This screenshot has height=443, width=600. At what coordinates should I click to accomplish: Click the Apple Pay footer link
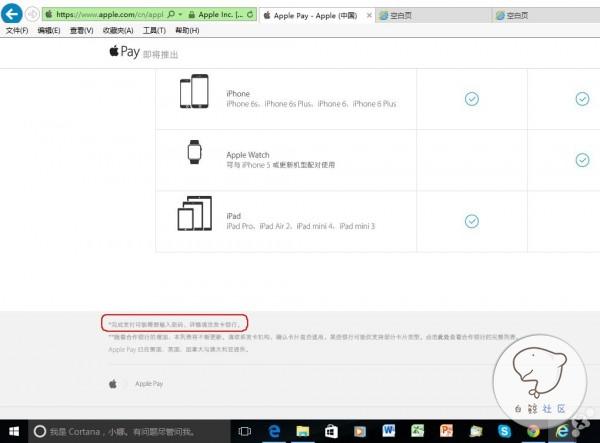149,383
